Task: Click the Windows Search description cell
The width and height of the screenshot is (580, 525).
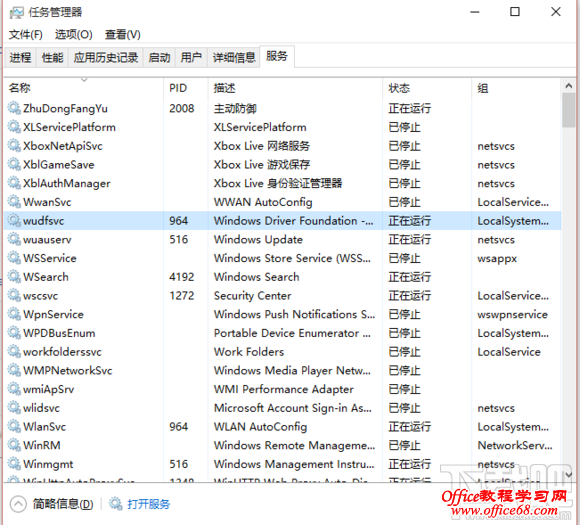Action: (x=256, y=277)
